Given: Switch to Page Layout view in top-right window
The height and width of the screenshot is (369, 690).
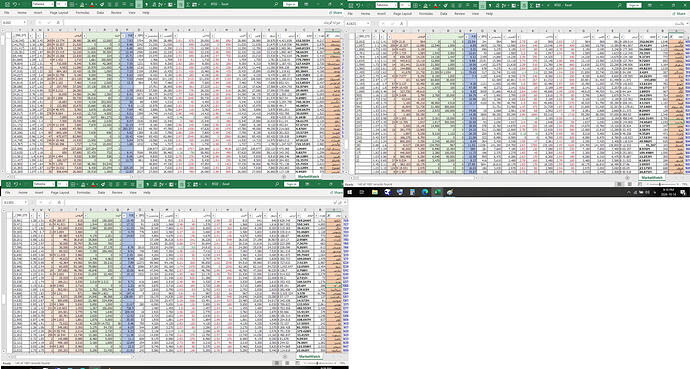Looking at the screenshot, I should tap(630, 184).
